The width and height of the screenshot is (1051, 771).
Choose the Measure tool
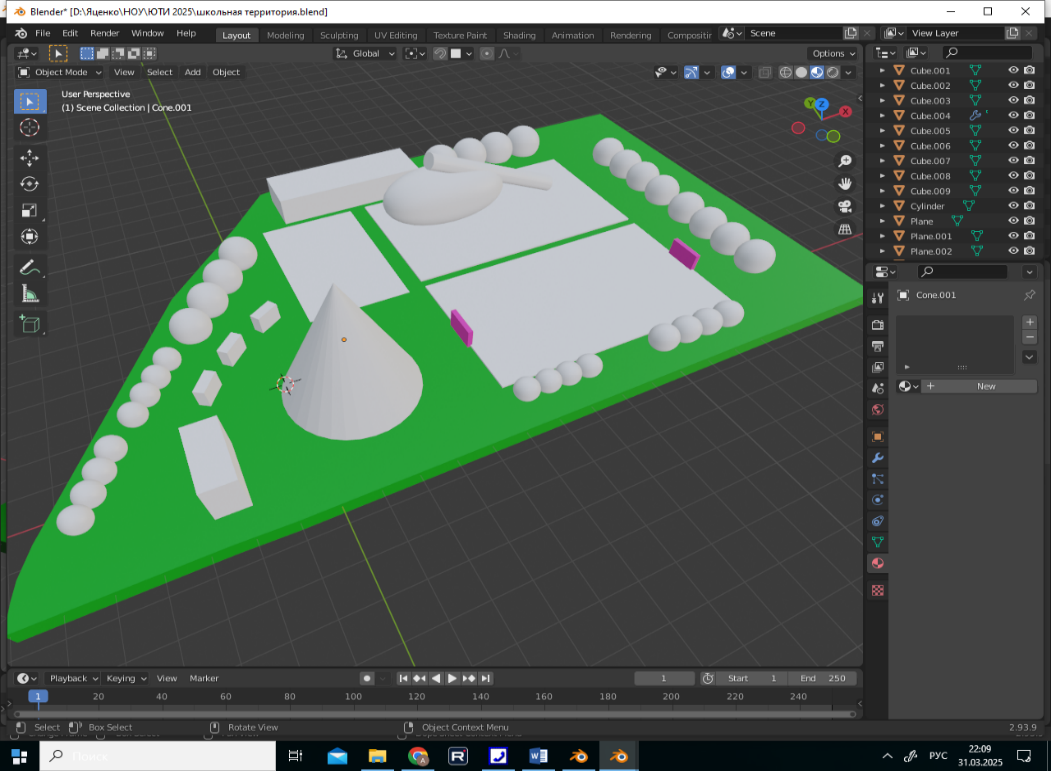[x=29, y=294]
